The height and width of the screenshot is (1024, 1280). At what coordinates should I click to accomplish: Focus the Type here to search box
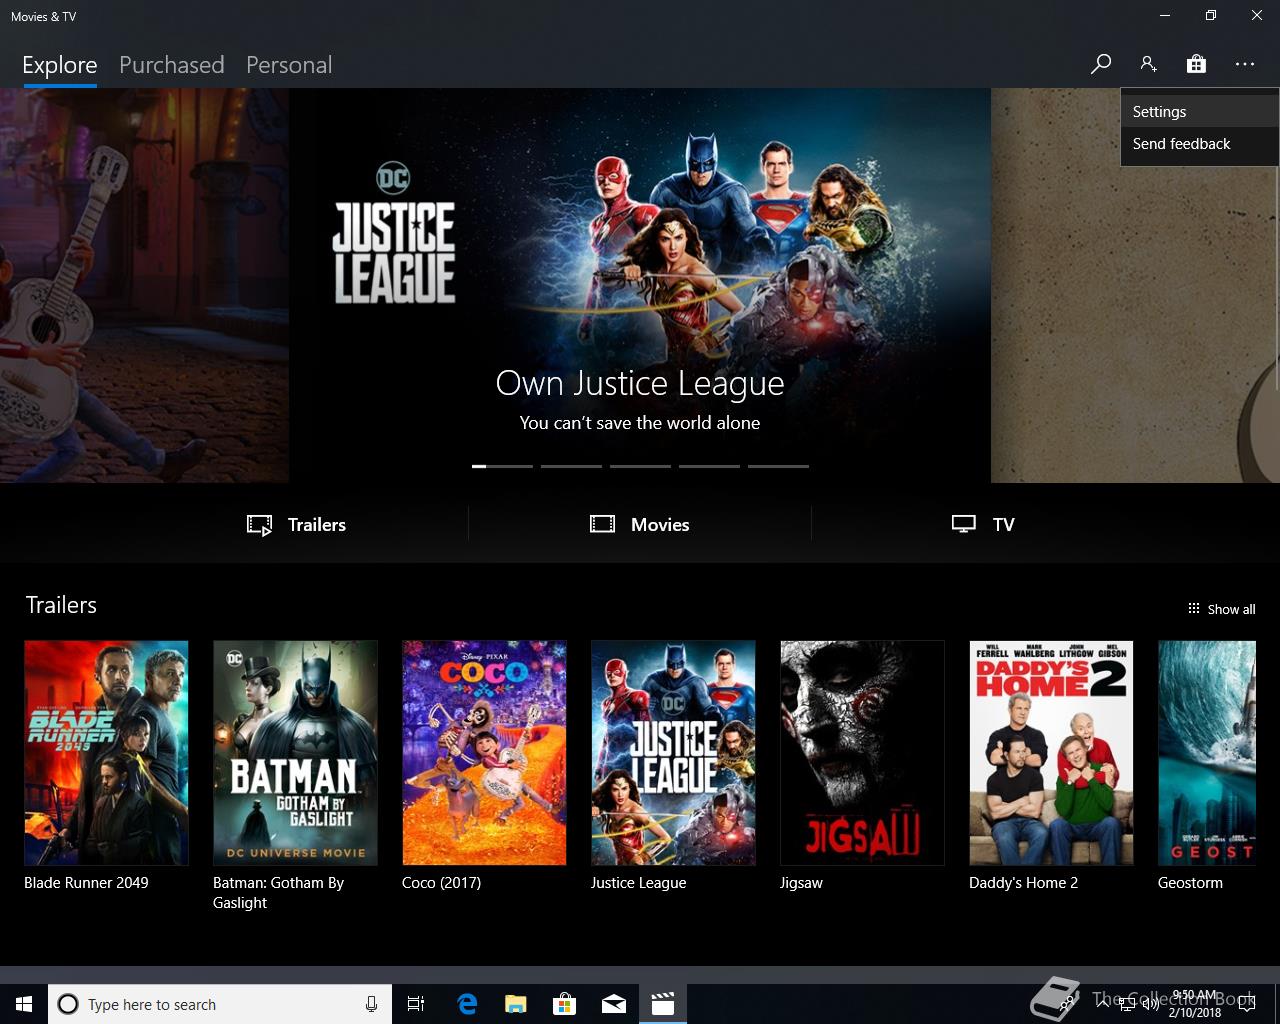(218, 1004)
